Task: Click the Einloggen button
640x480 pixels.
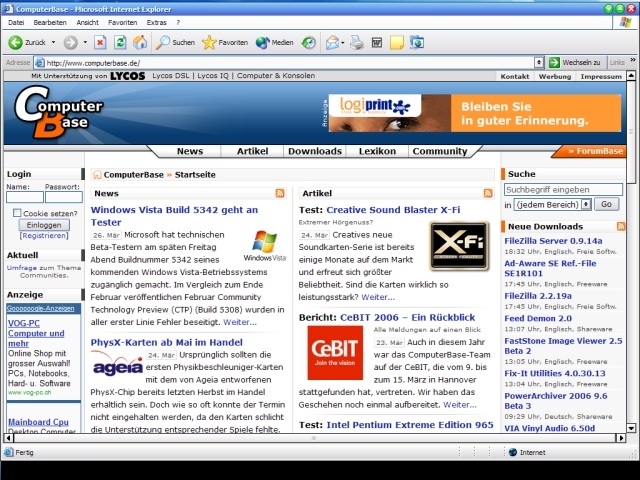Action: tap(44, 225)
